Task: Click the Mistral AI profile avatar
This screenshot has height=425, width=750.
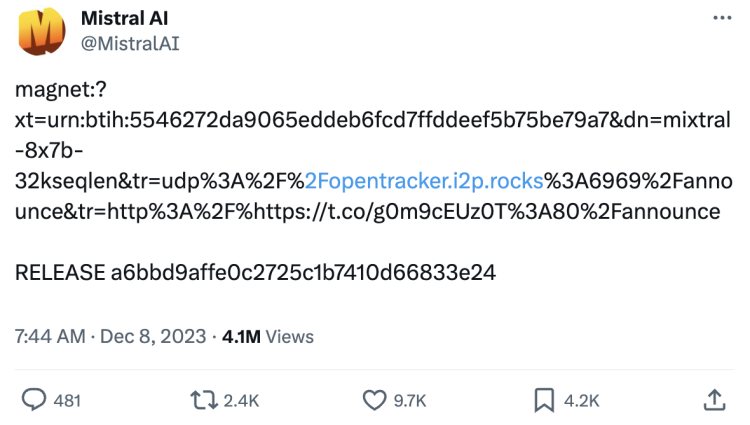Action: click(x=41, y=32)
